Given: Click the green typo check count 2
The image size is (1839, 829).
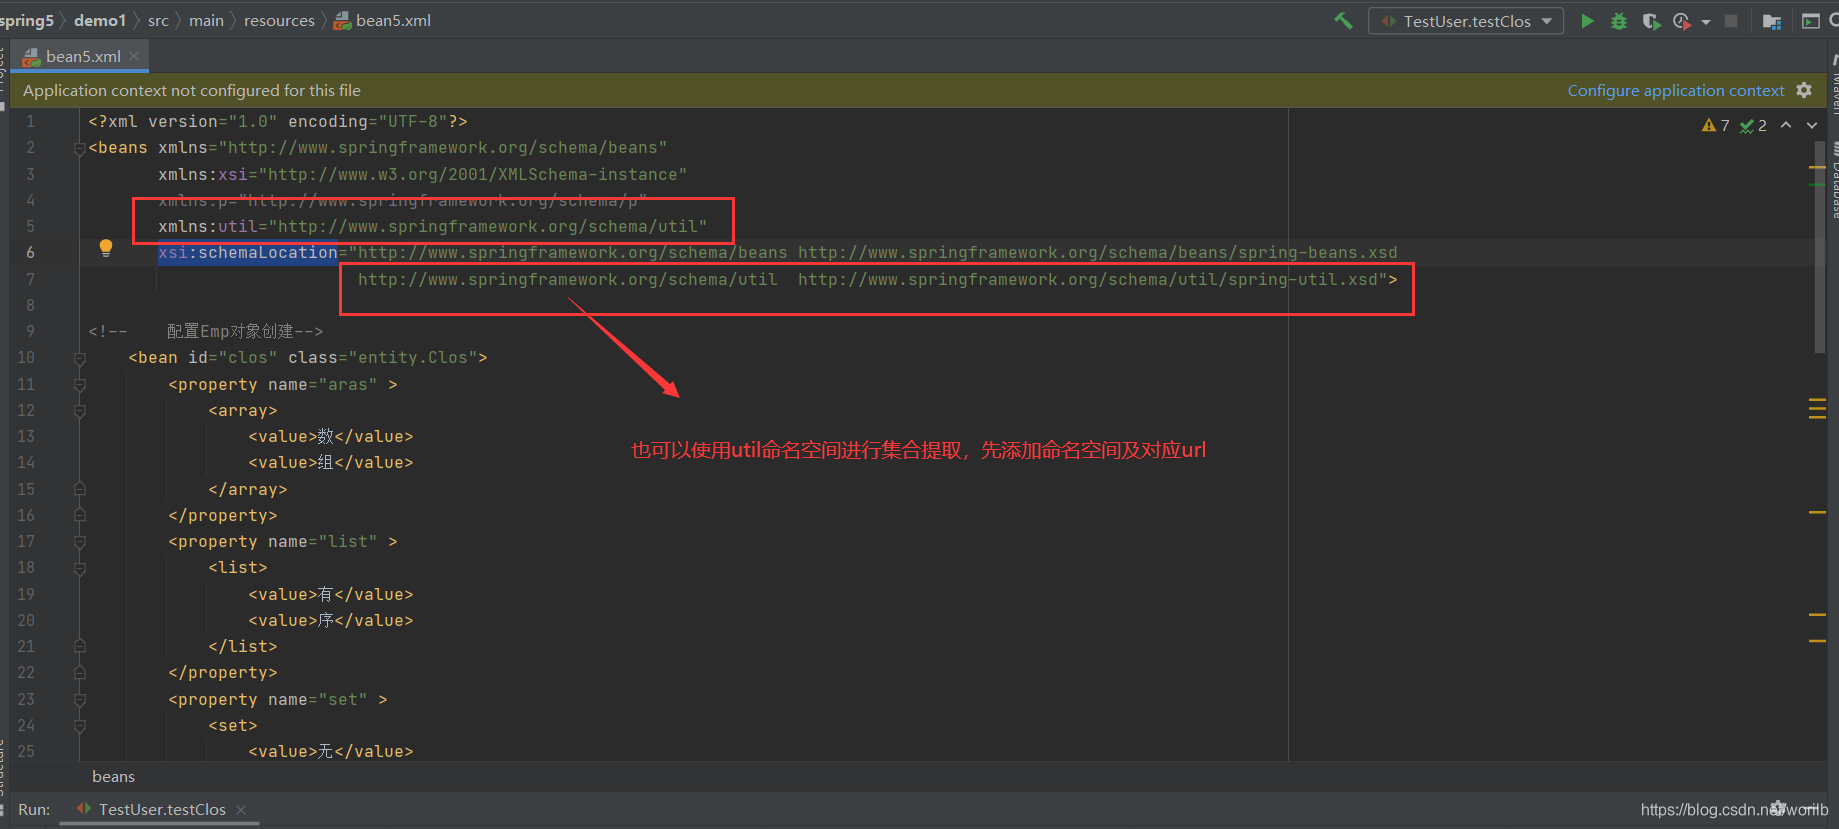Looking at the screenshot, I should [x=1753, y=125].
